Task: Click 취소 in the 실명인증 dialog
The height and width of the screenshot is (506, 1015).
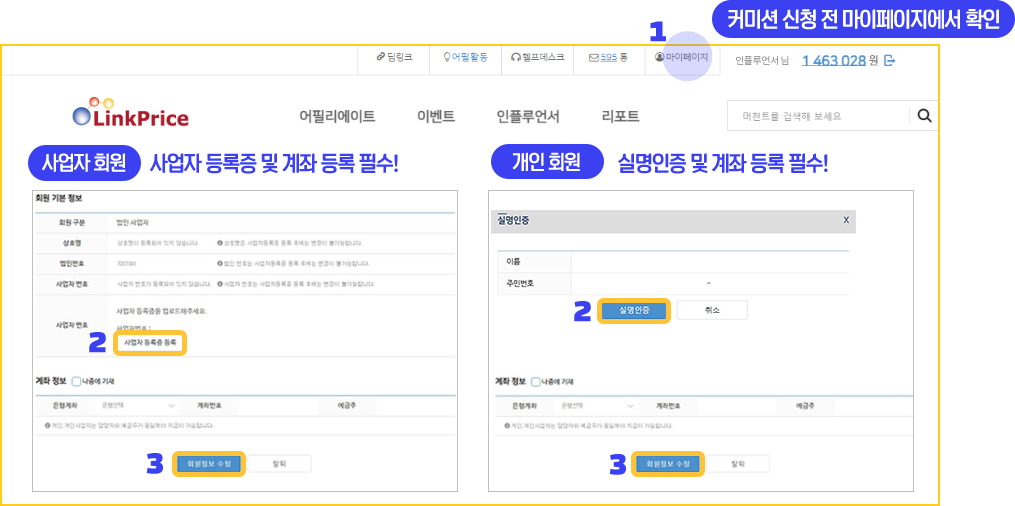Action: [712, 310]
